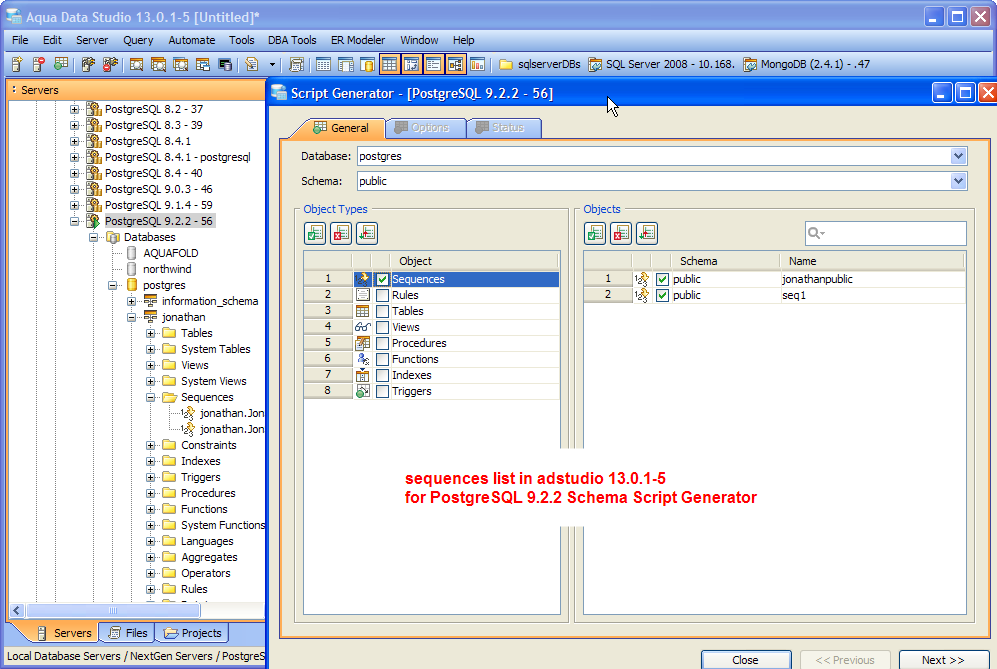Check the Functions checkbox
997x669 pixels.
[382, 359]
